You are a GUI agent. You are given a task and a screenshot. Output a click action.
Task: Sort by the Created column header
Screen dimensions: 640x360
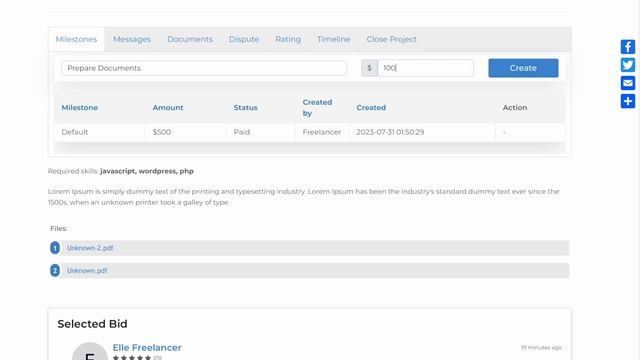(371, 108)
